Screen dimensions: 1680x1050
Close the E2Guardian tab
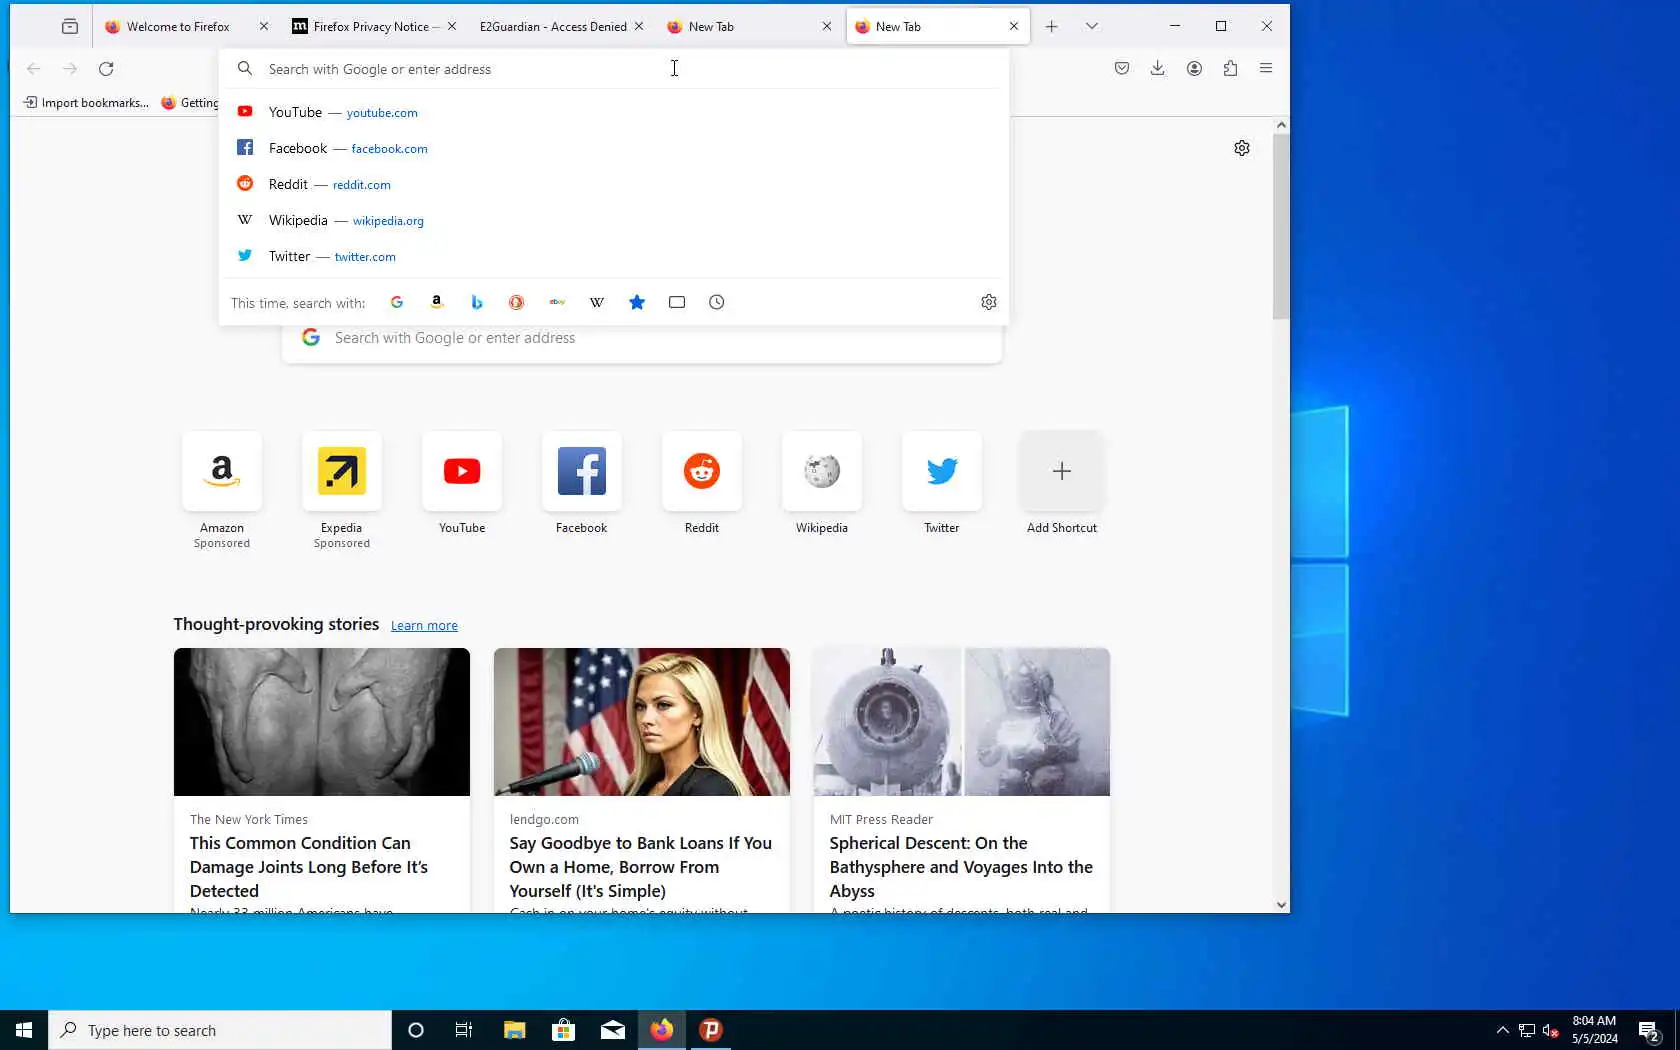tap(639, 27)
